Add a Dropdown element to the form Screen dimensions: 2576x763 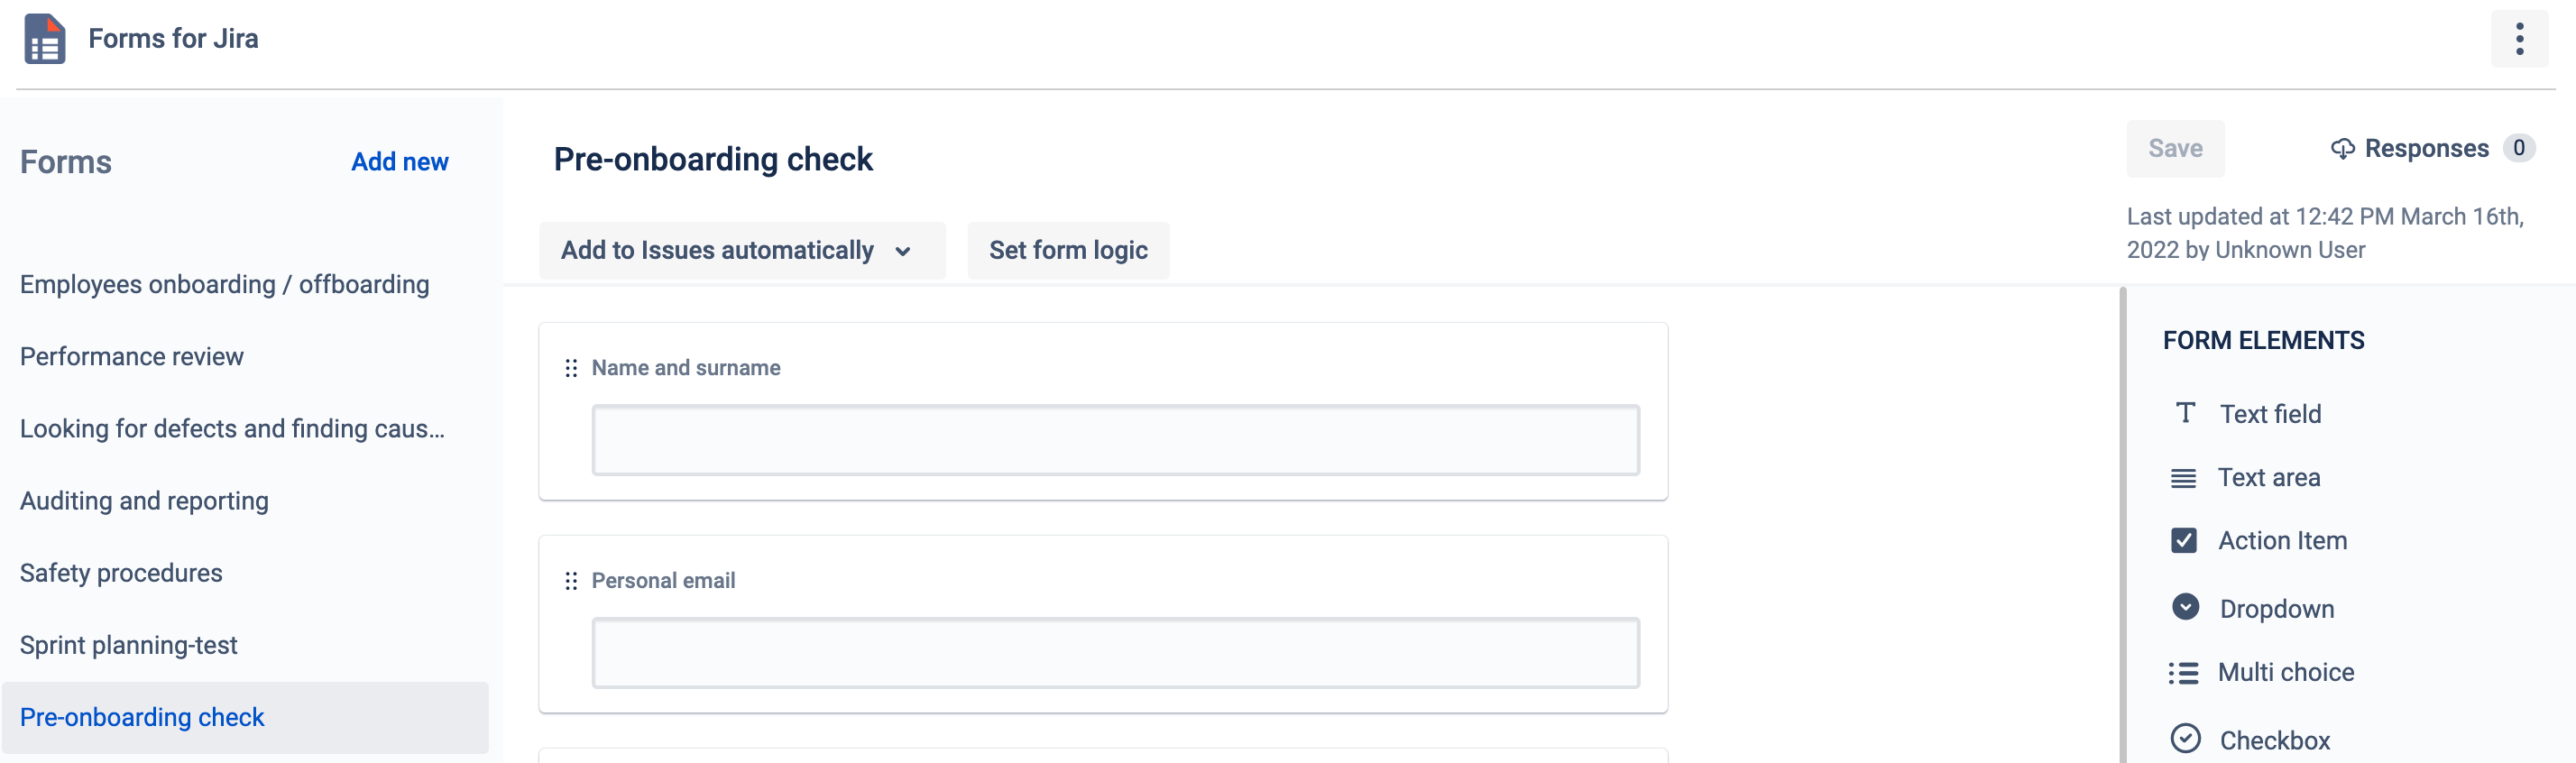2276,608
